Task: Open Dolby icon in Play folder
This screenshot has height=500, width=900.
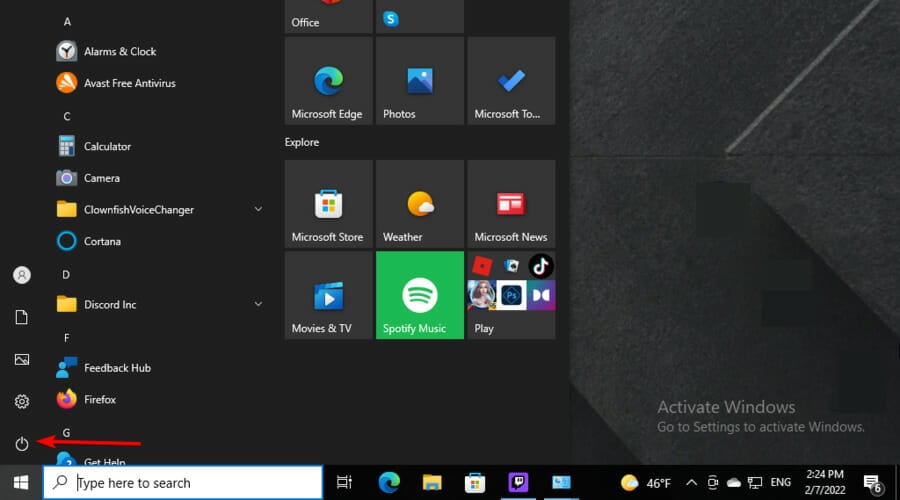Action: click(x=541, y=296)
